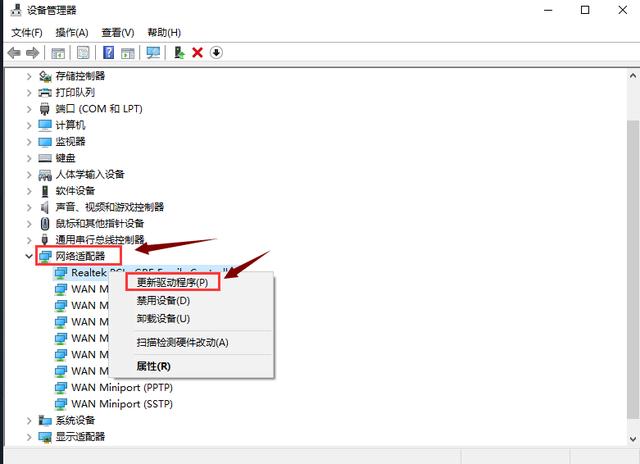Click the down-arrow disable device icon
This screenshot has height=464, width=640.
(x=216, y=53)
